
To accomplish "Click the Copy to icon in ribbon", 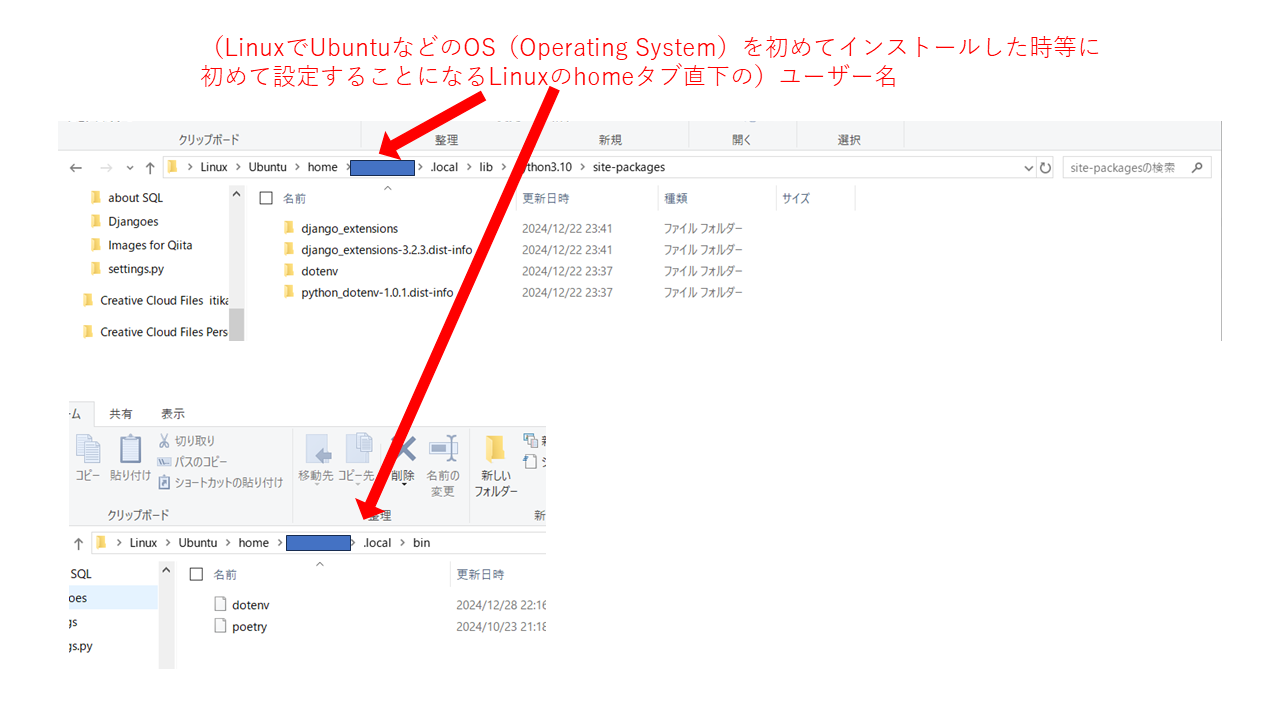I will click(359, 448).
